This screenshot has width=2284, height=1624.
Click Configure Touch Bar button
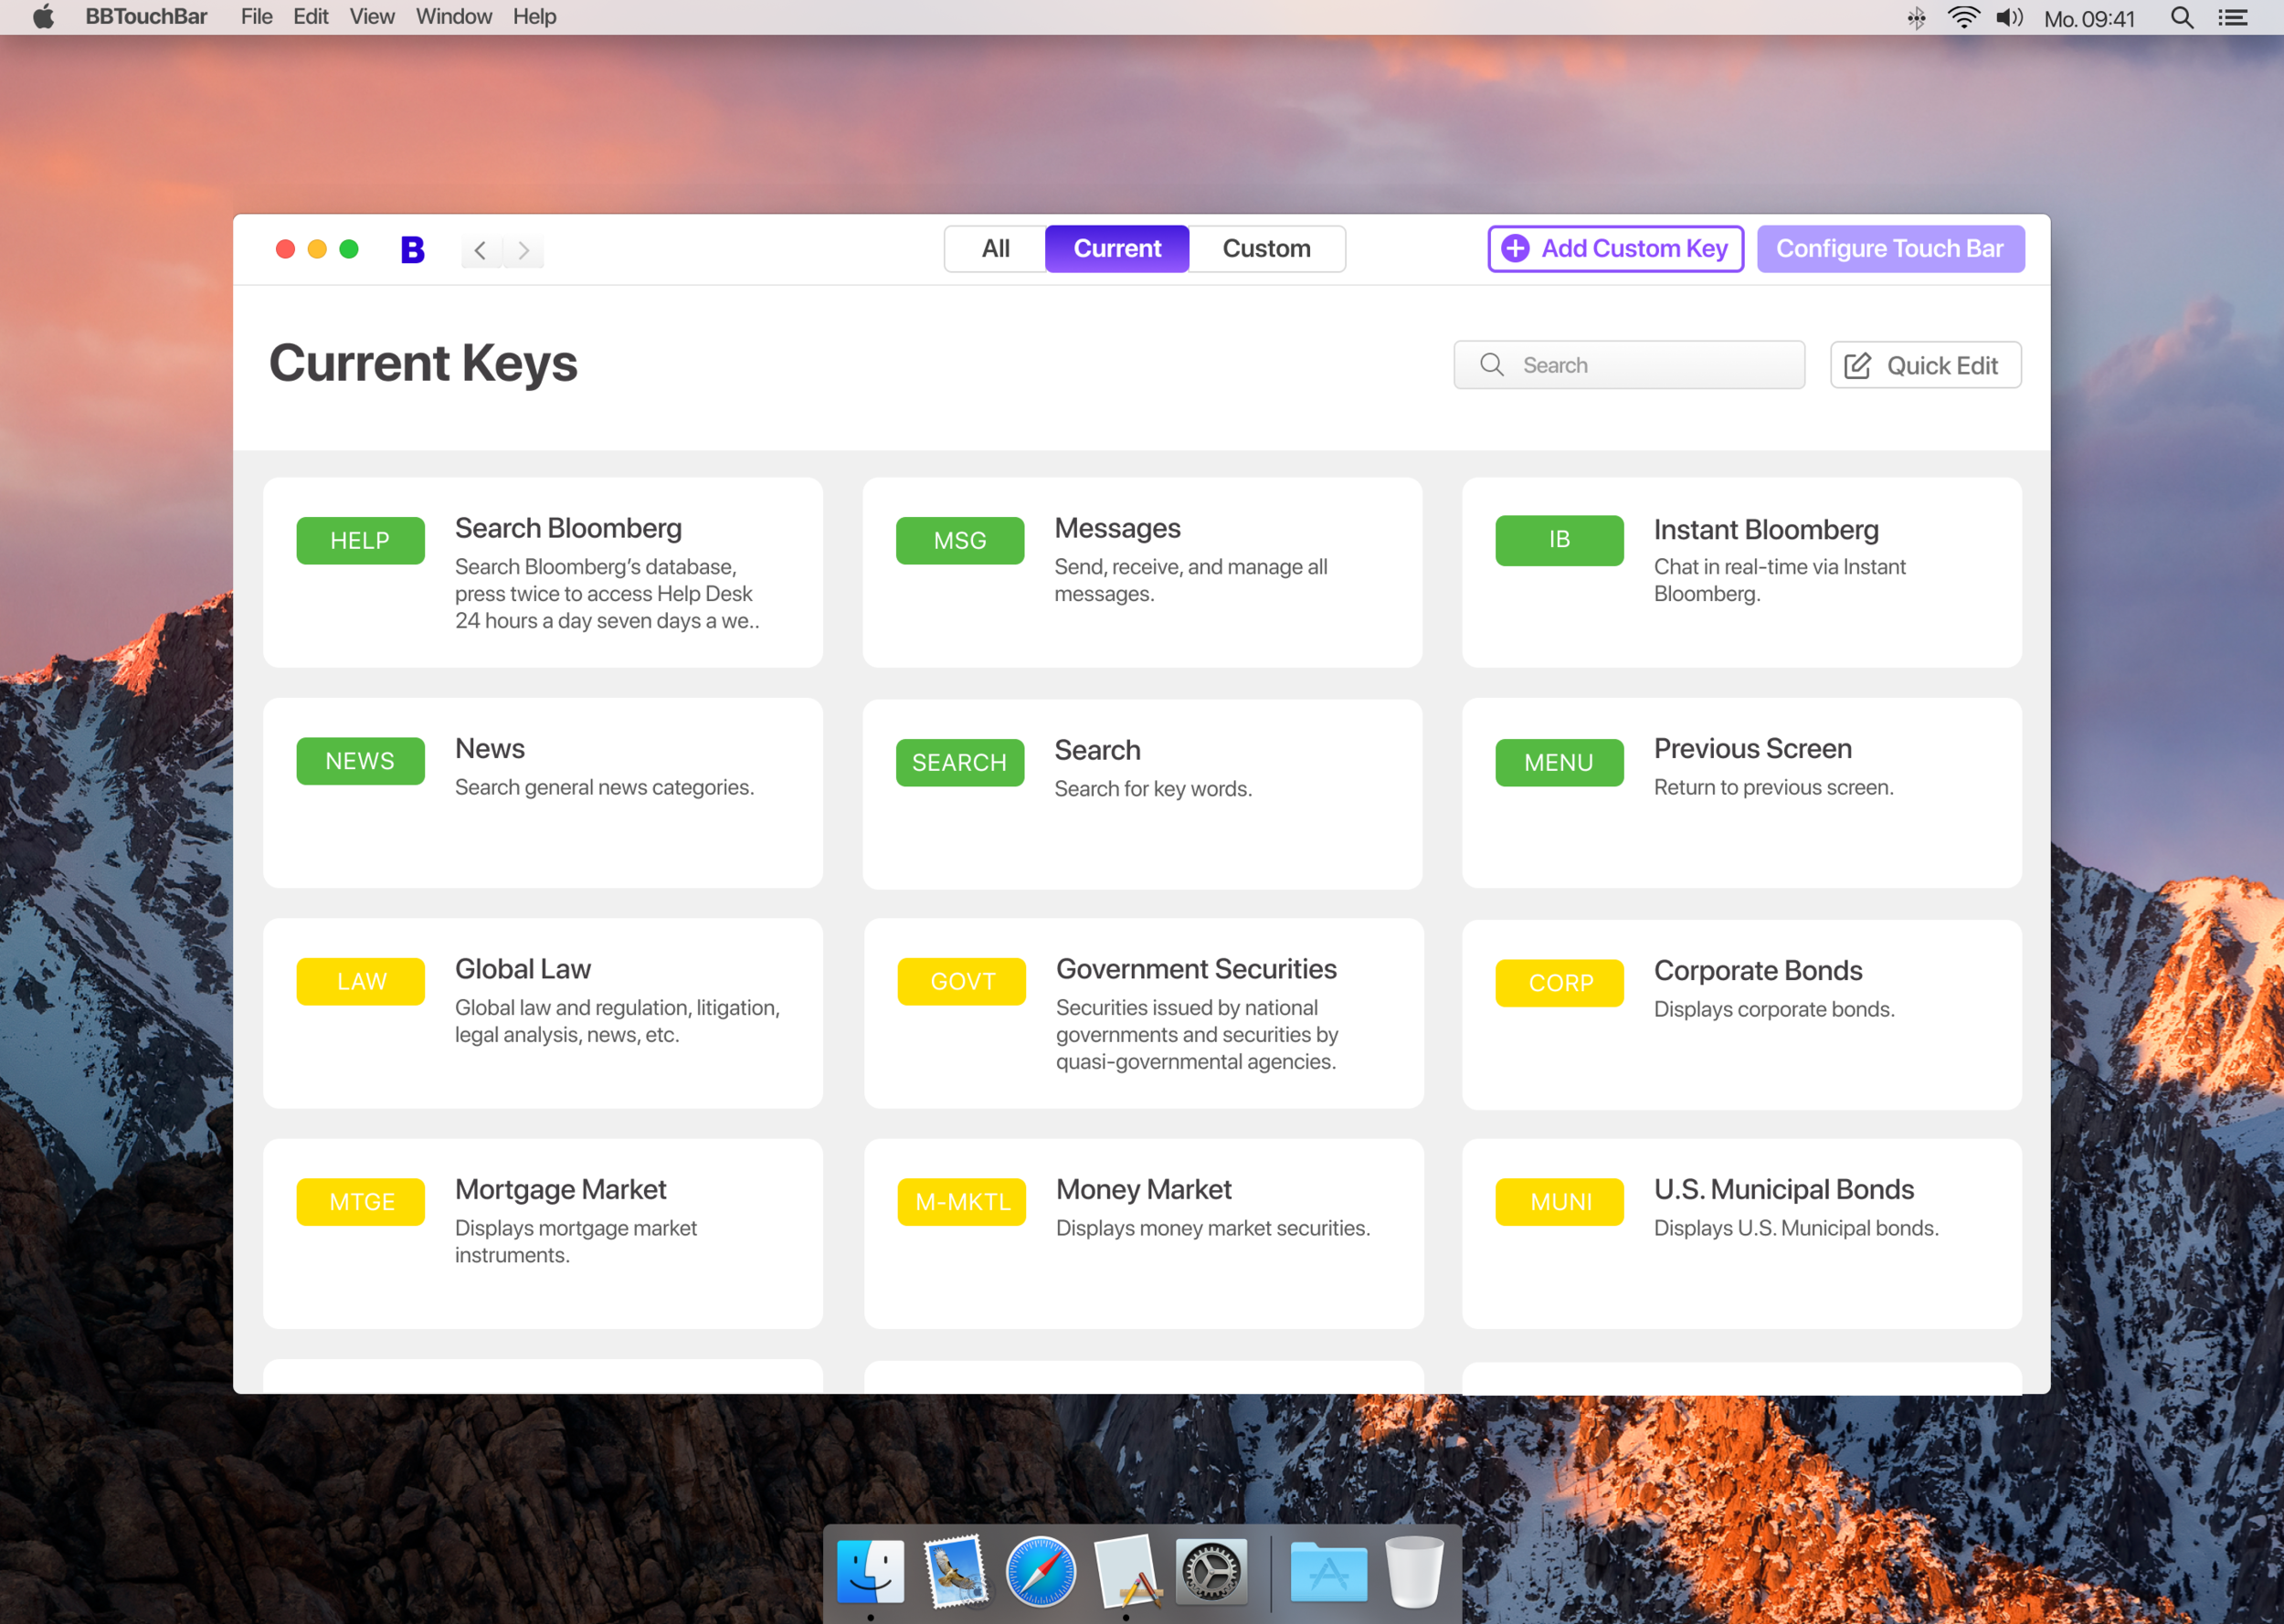[1890, 249]
